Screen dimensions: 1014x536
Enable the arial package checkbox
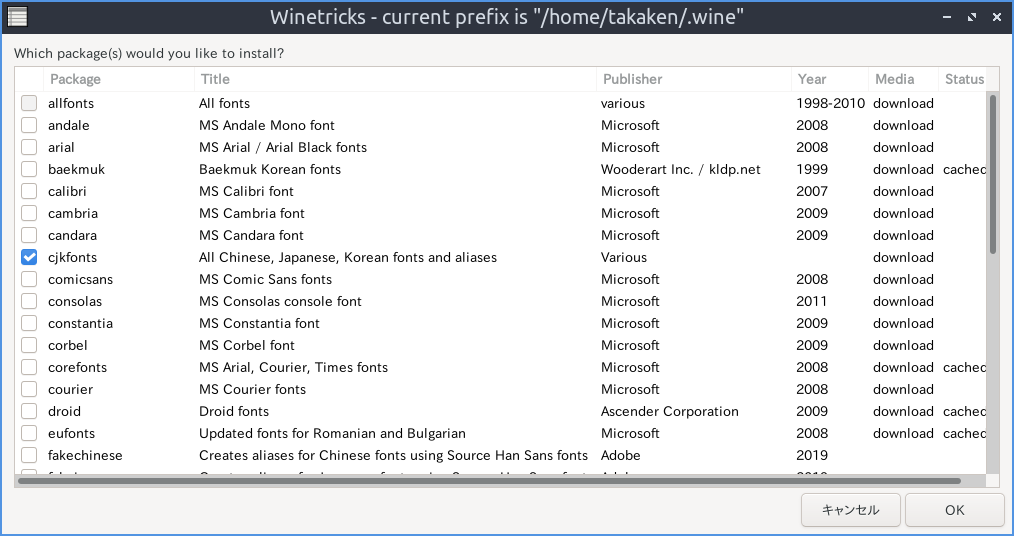point(29,147)
